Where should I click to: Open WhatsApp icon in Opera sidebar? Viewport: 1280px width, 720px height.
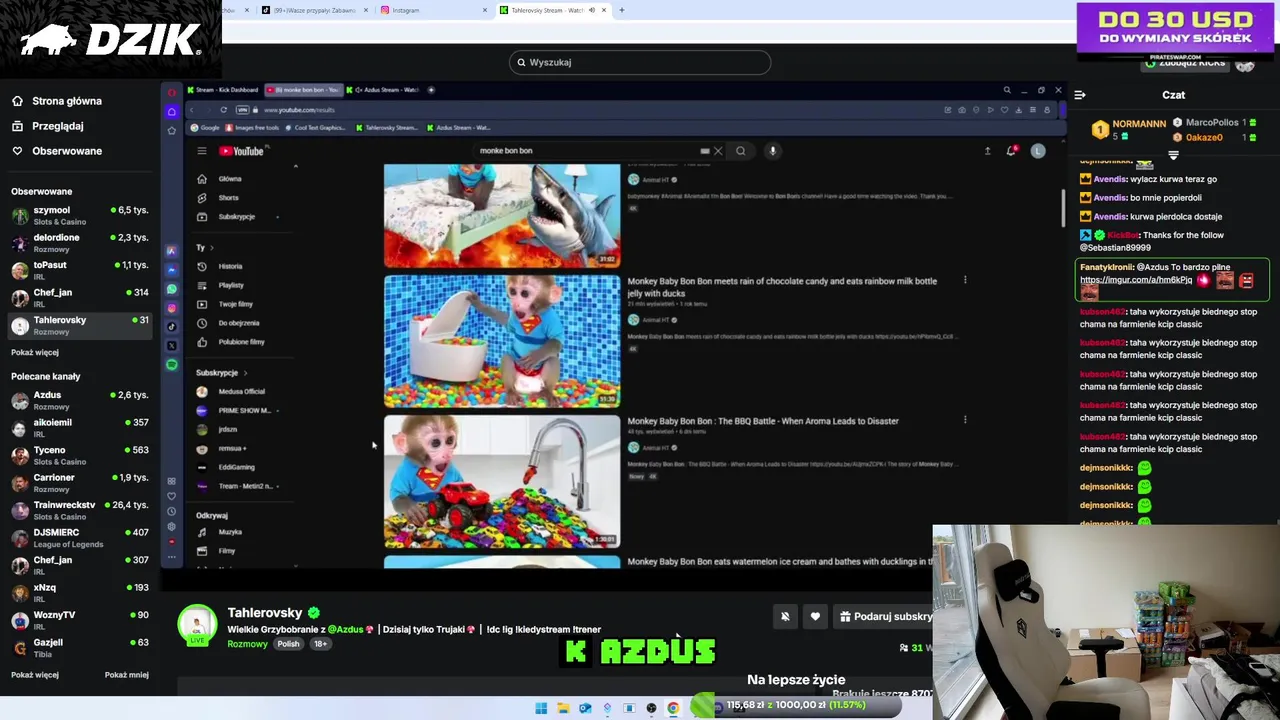pos(172,289)
